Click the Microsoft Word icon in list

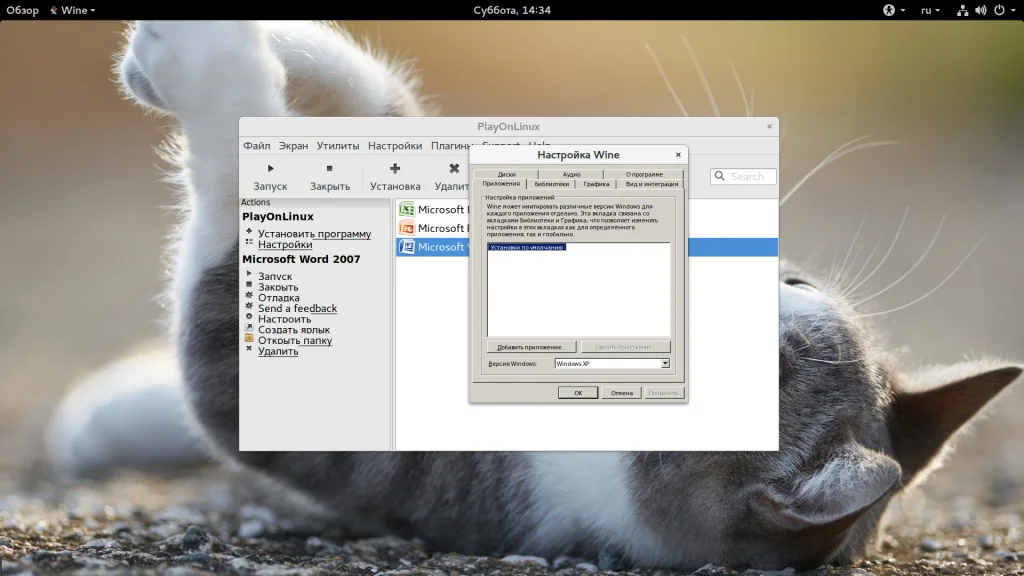407,247
